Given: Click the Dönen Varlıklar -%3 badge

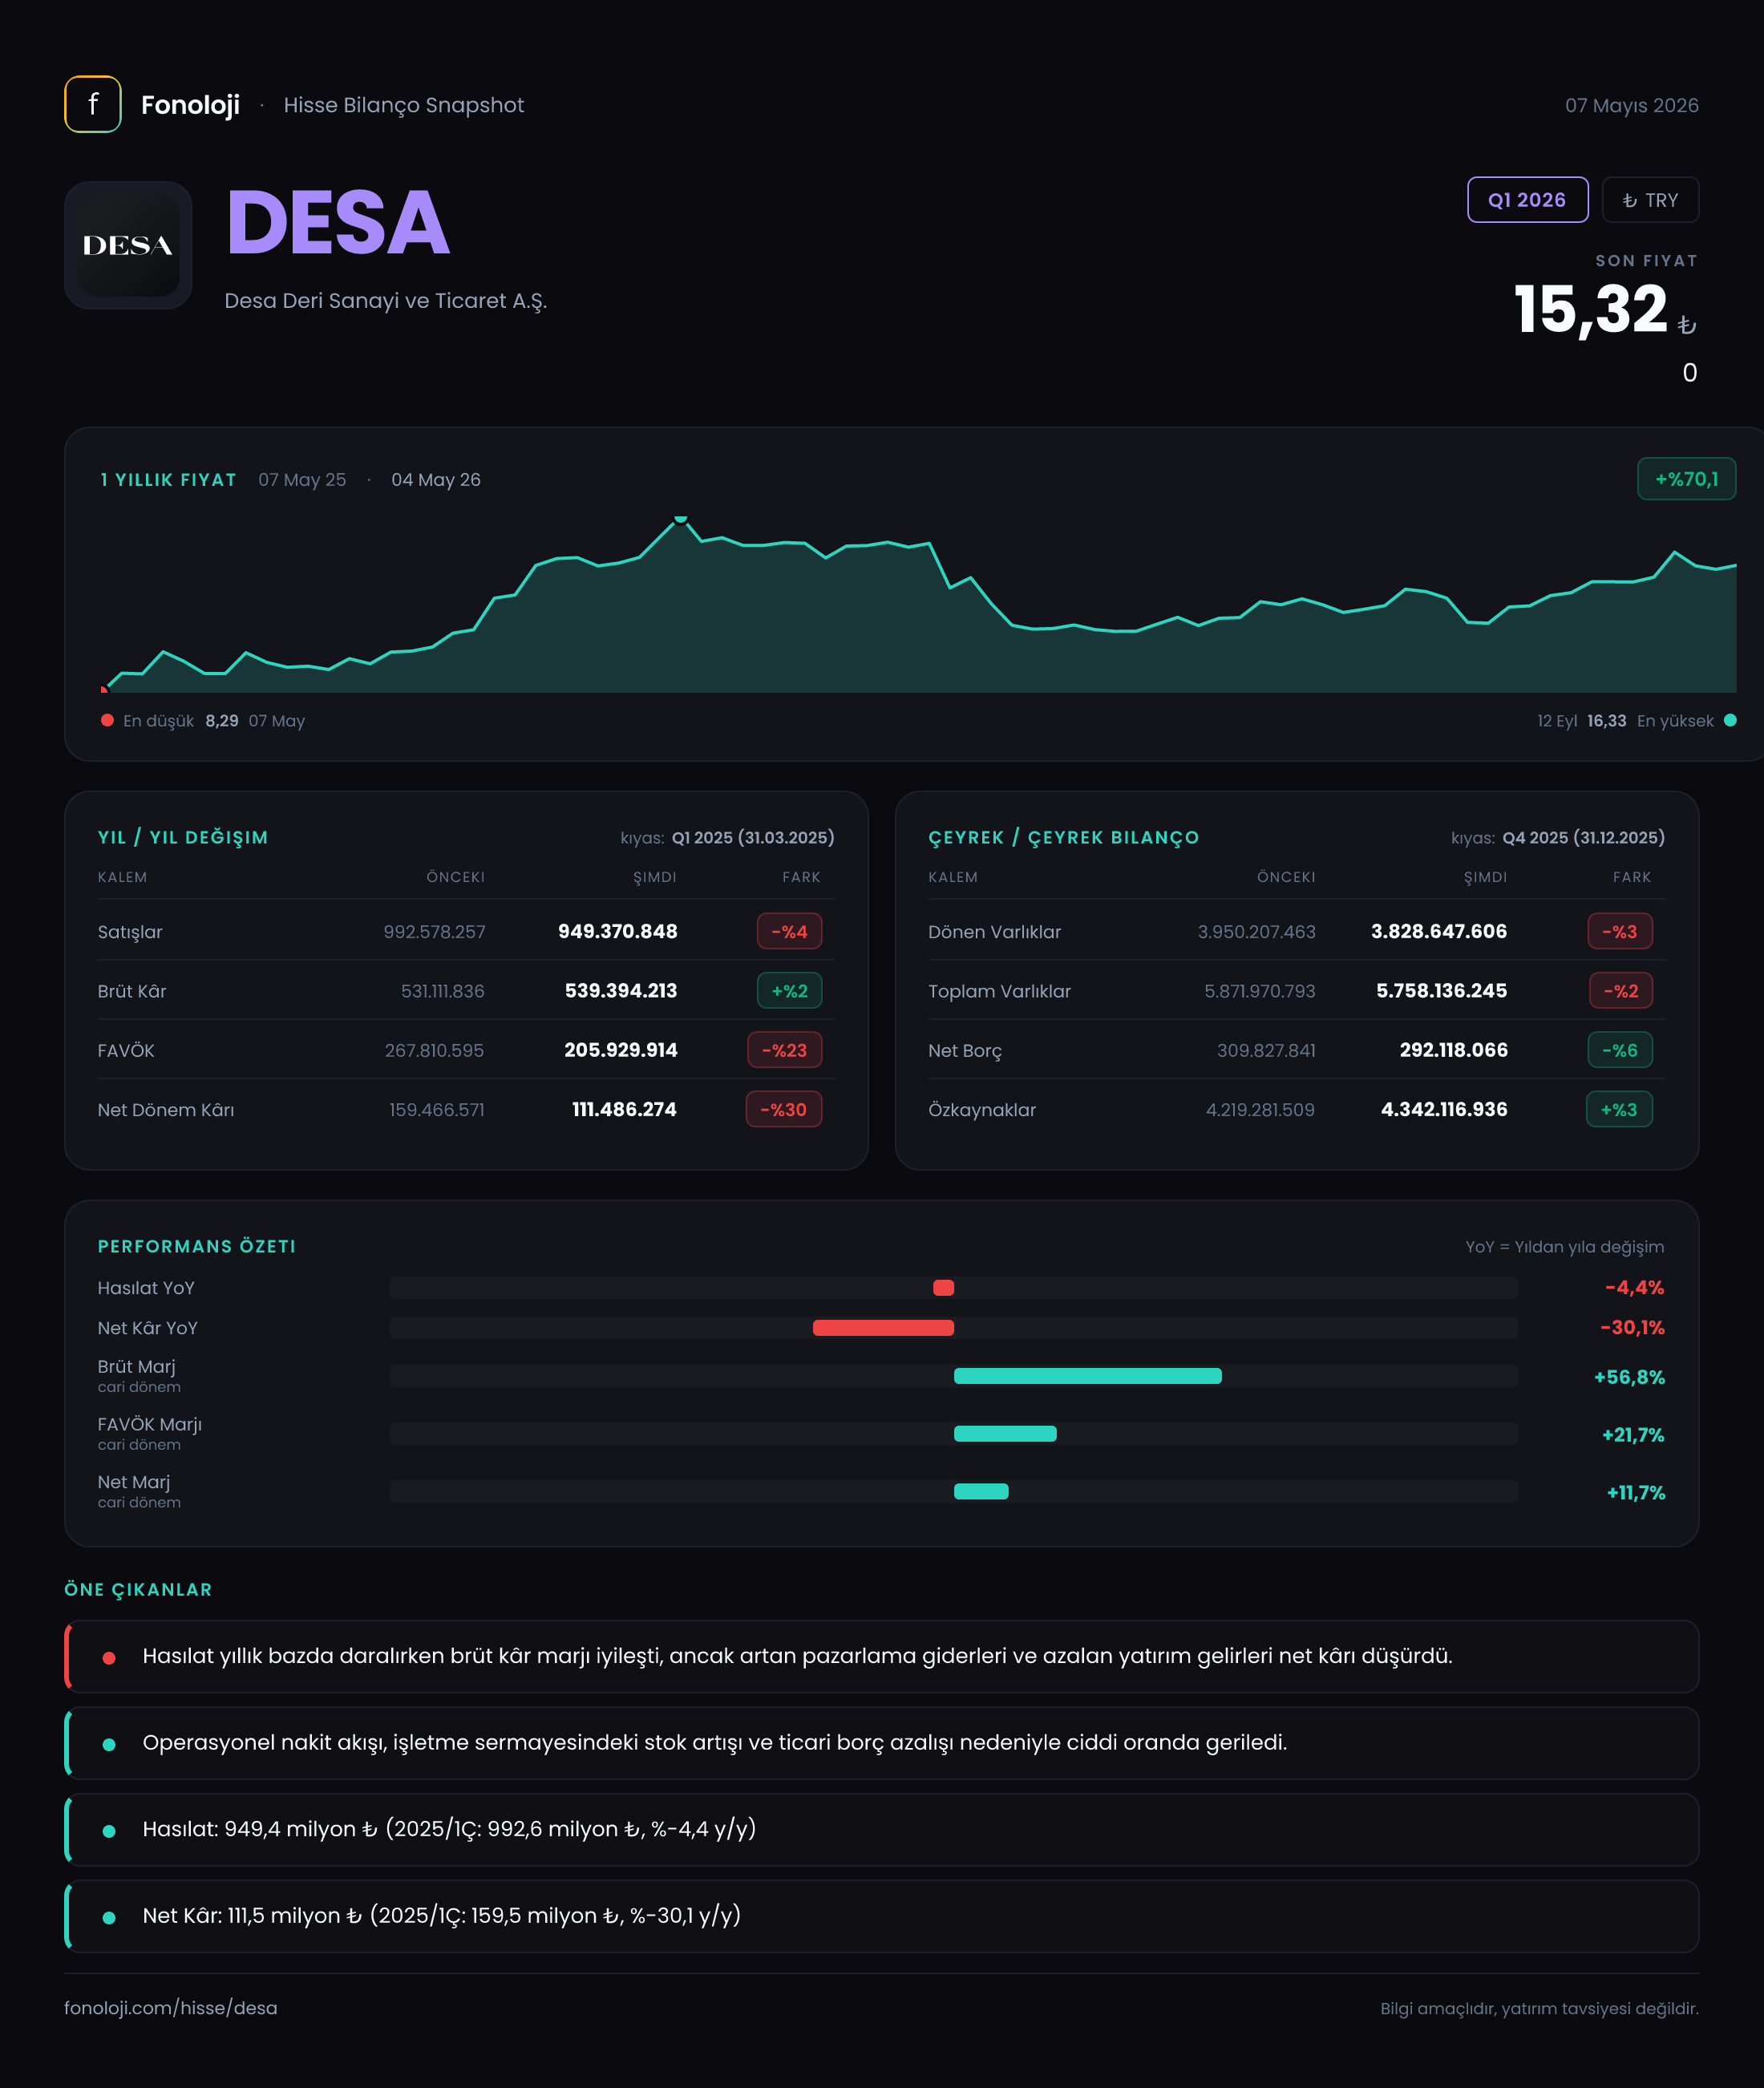Looking at the screenshot, I should pos(1620,931).
